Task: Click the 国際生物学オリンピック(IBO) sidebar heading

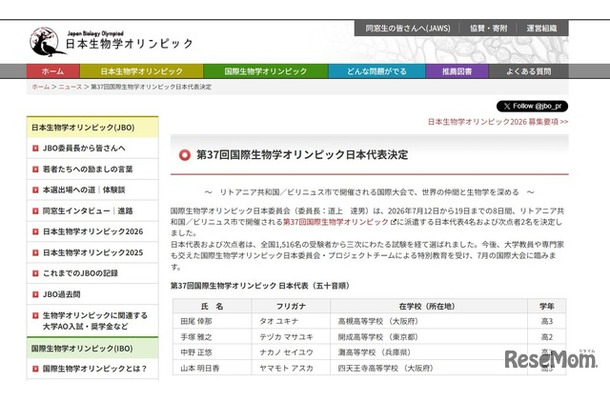Action: click(93, 348)
